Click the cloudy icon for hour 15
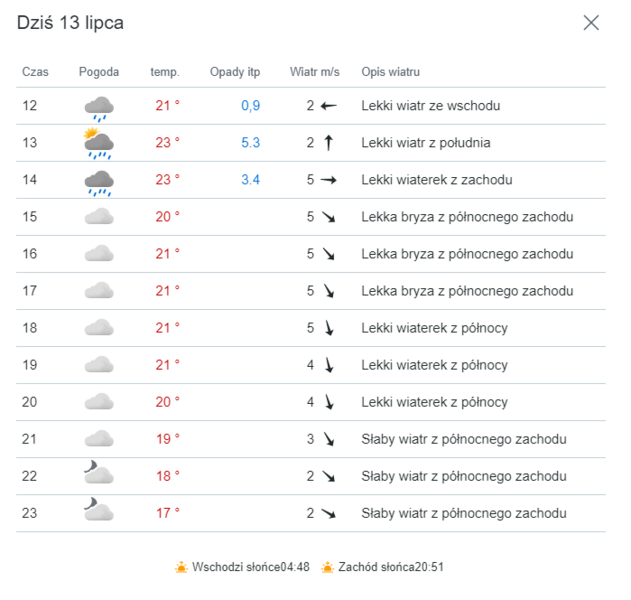 tap(99, 217)
